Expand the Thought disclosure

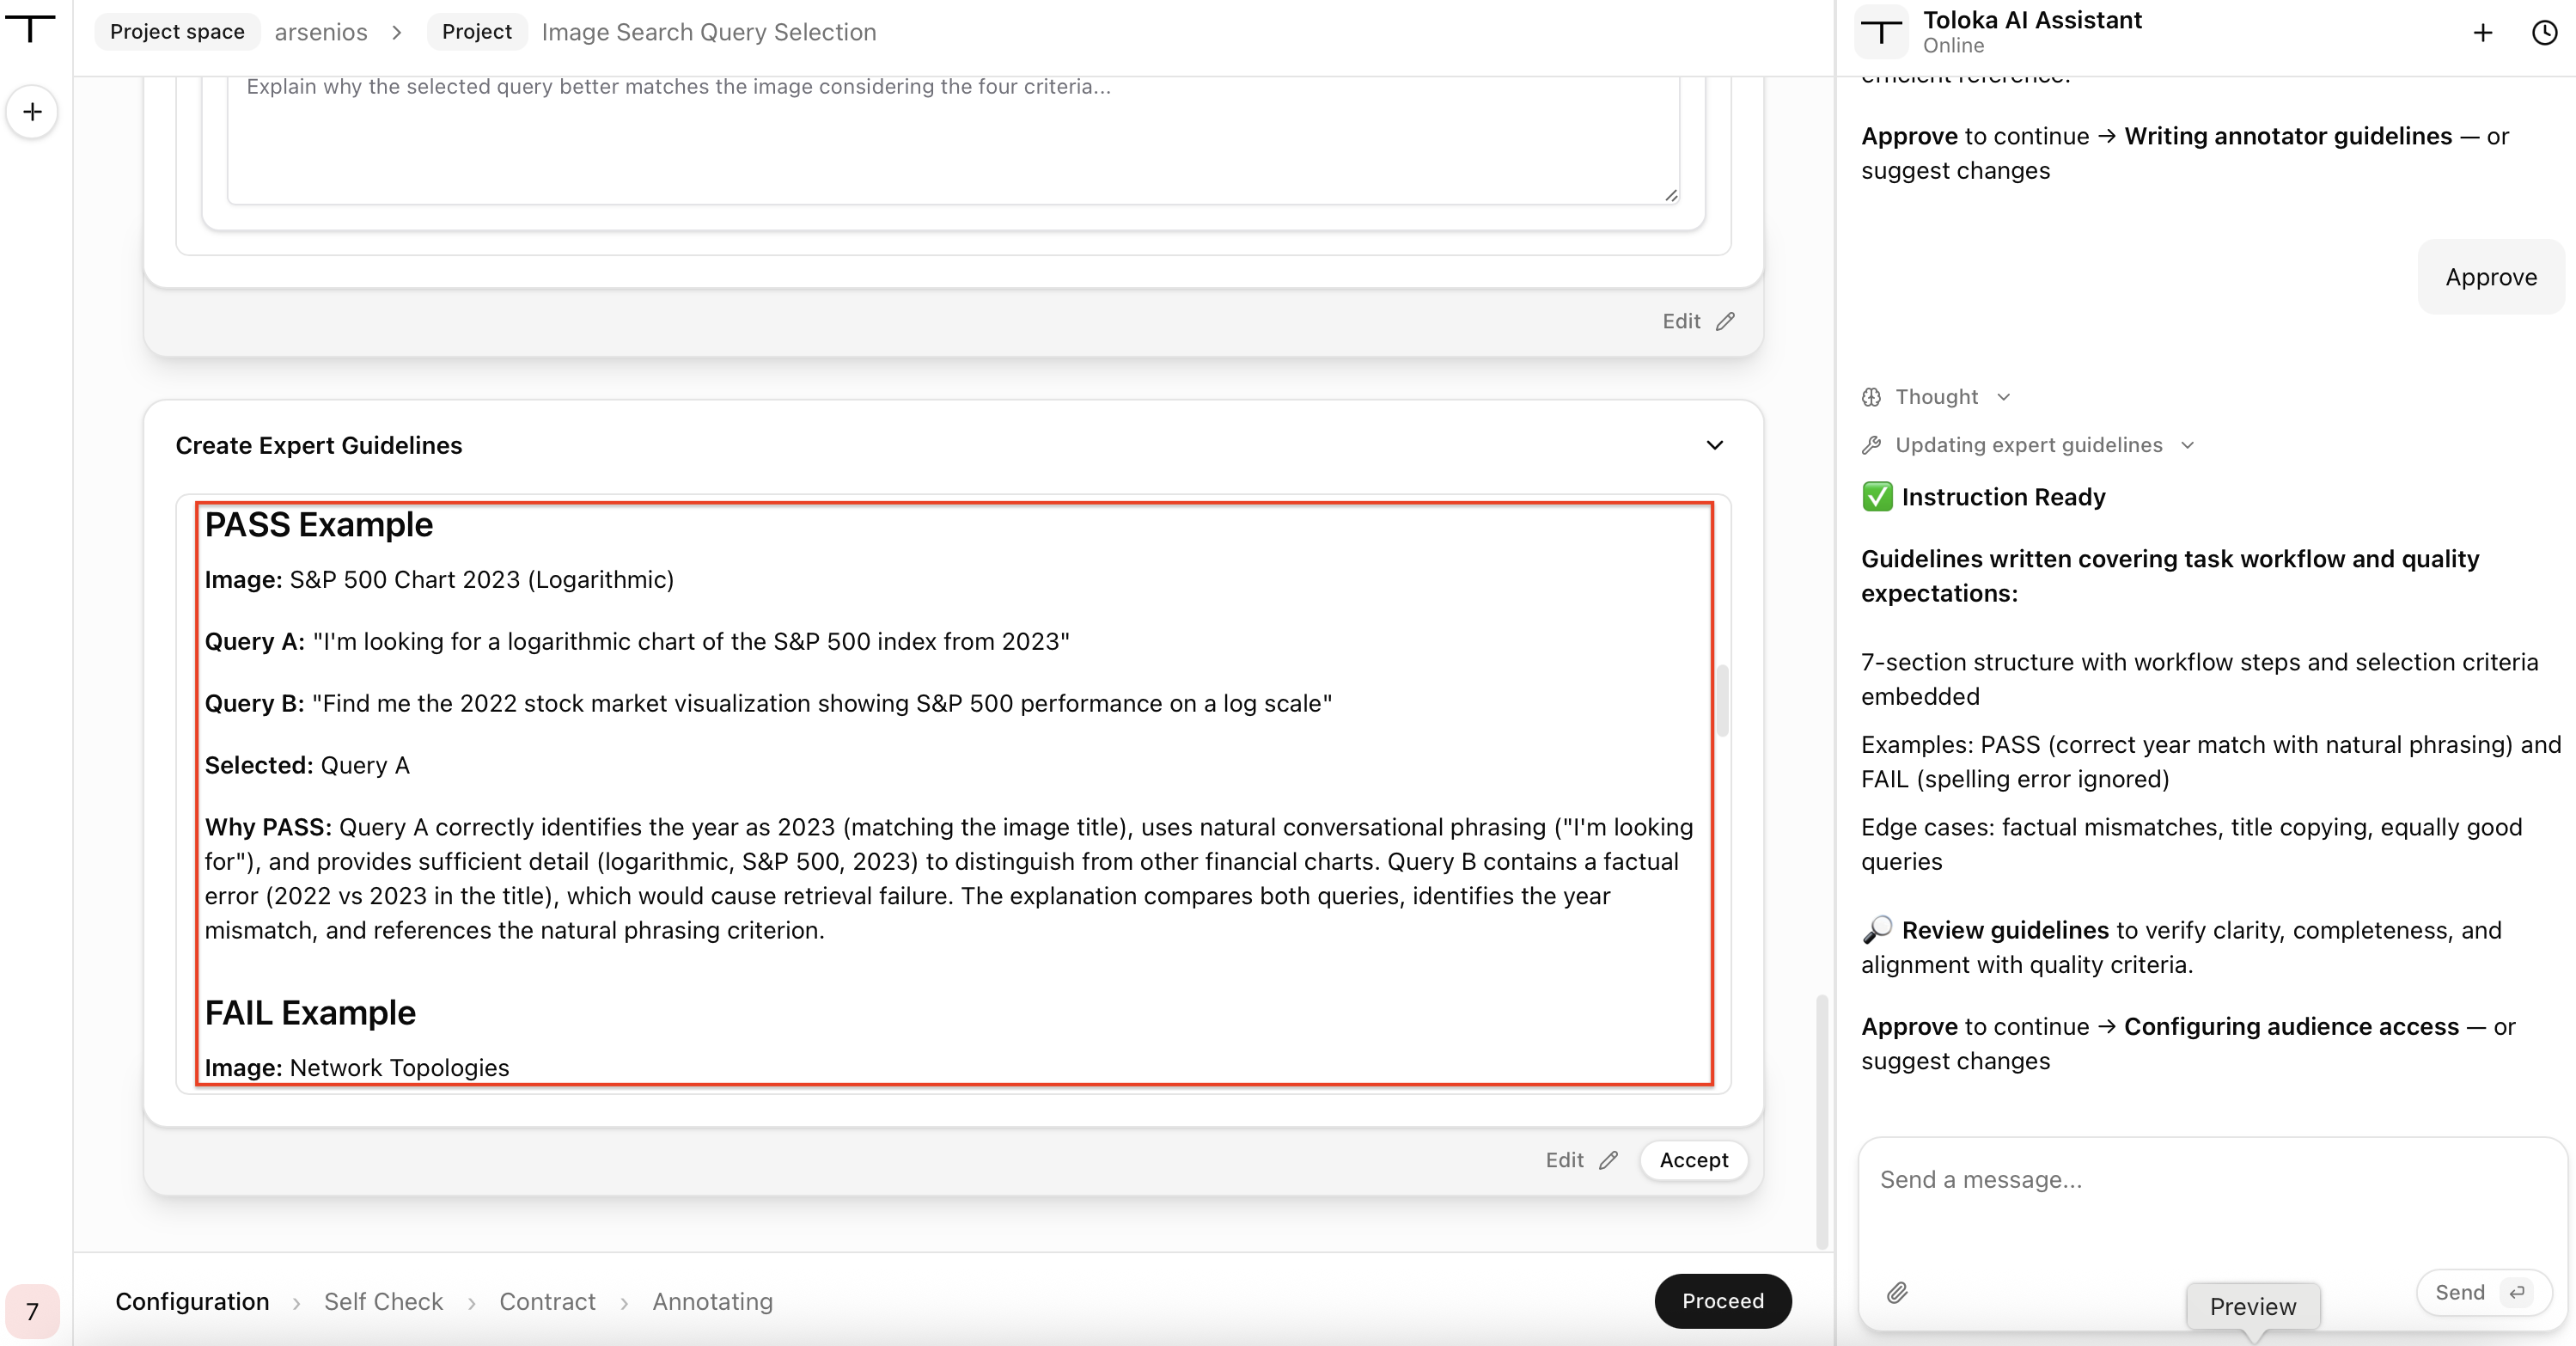(x=1936, y=397)
